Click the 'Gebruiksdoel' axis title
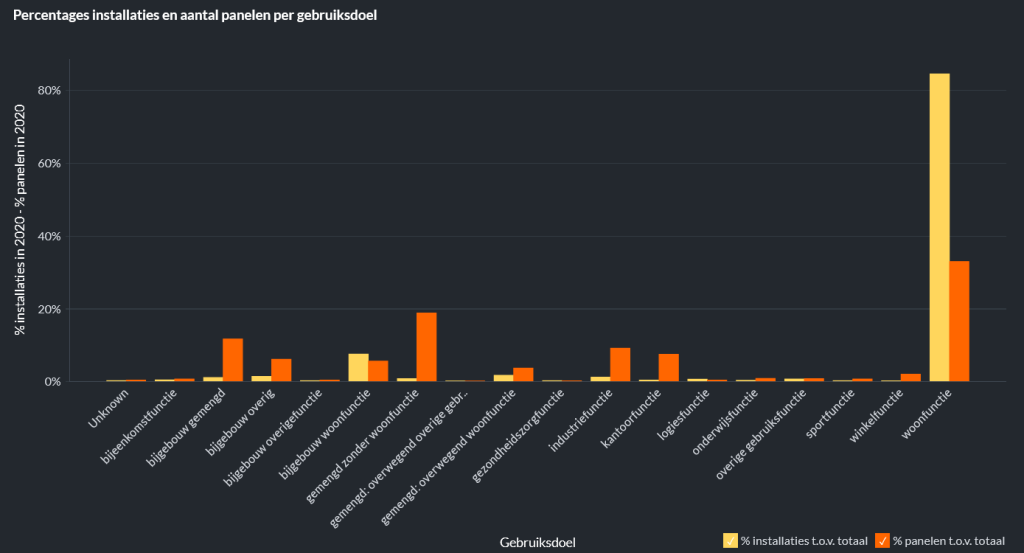The image size is (1024, 553). (538, 542)
